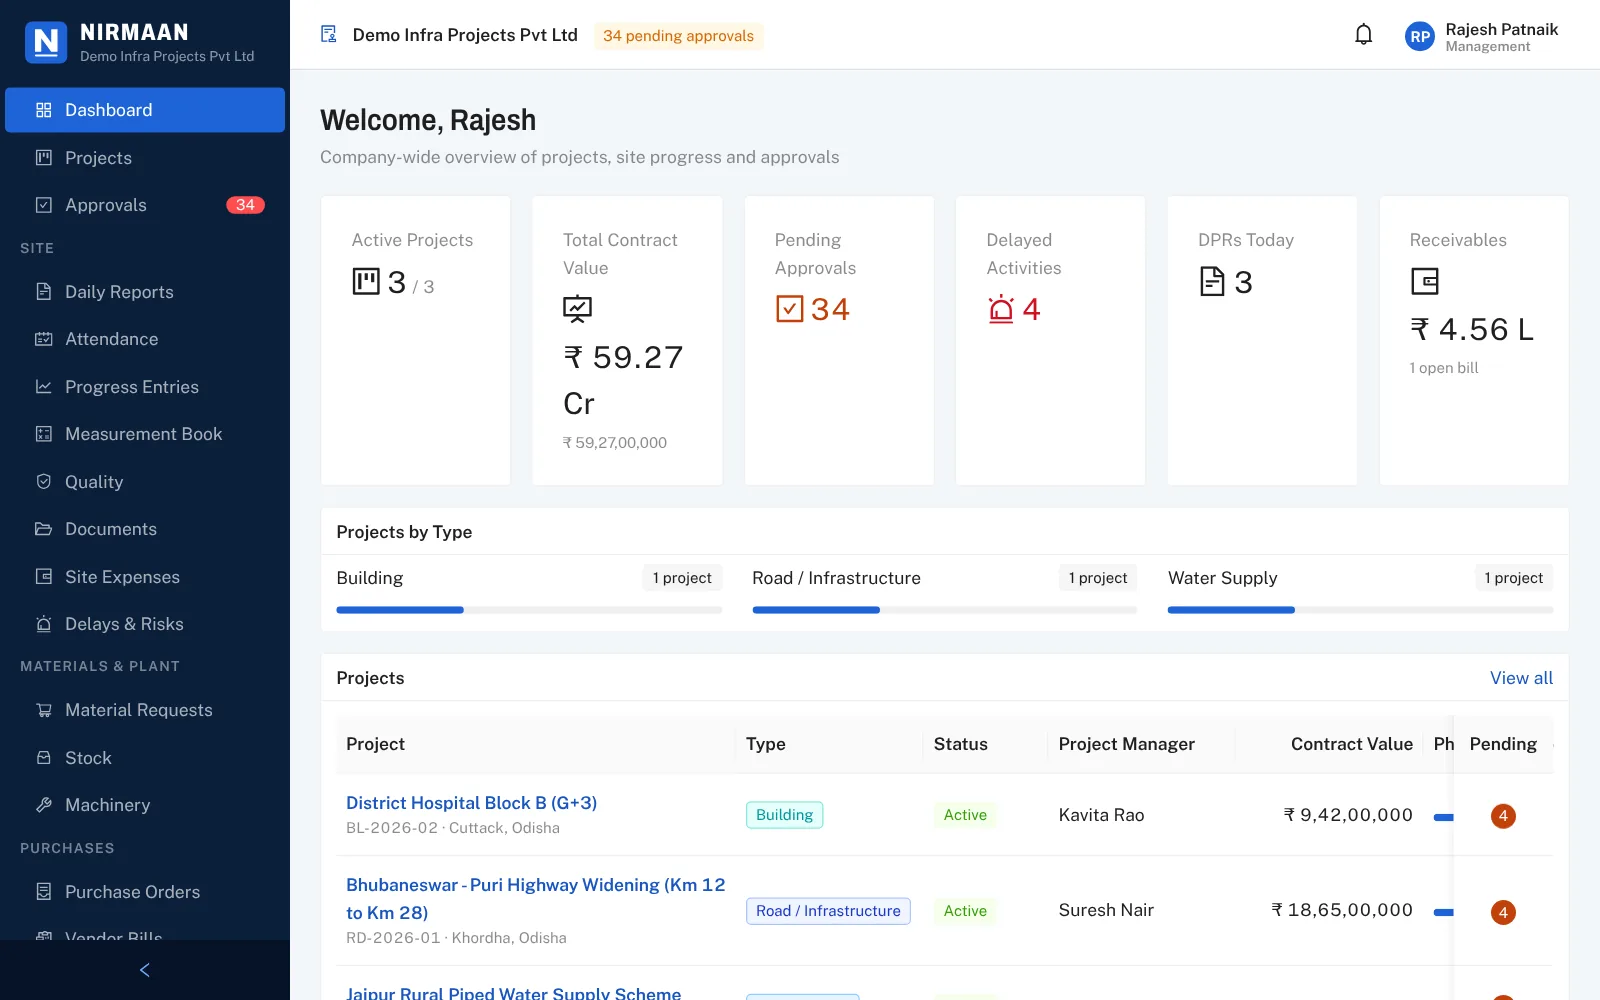Click the Water Supply progress bar
The height and width of the screenshot is (1000, 1600).
[x=1360, y=610]
